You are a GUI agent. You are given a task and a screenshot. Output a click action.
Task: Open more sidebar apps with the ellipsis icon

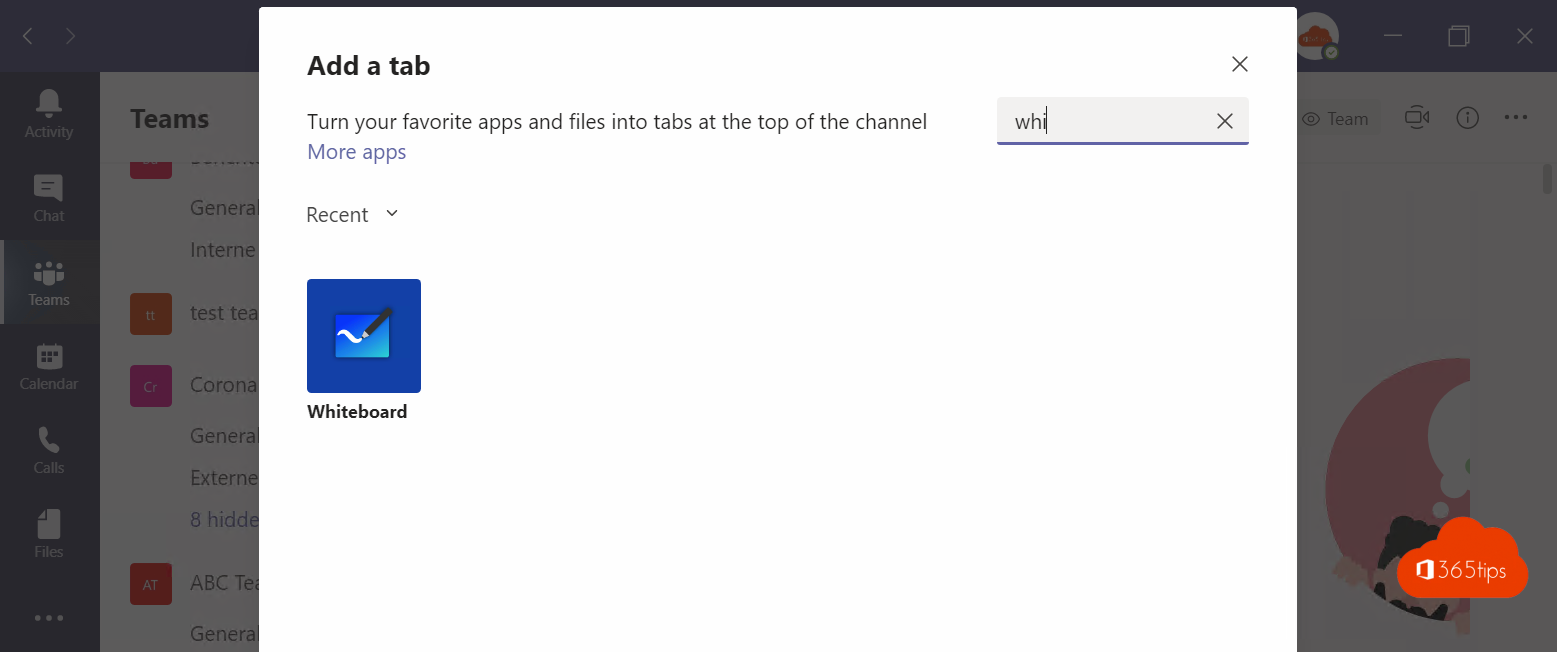coord(48,618)
